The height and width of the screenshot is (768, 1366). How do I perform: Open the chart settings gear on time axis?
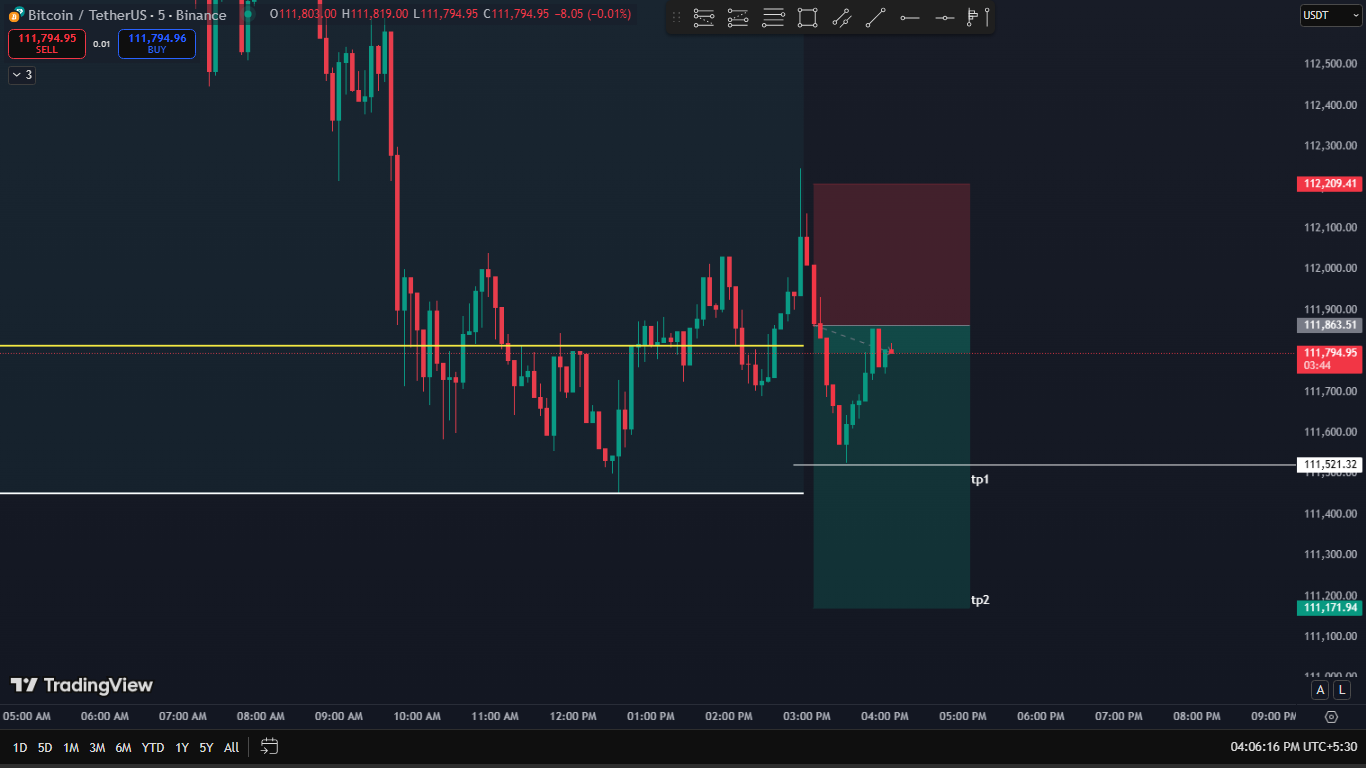click(x=1330, y=717)
